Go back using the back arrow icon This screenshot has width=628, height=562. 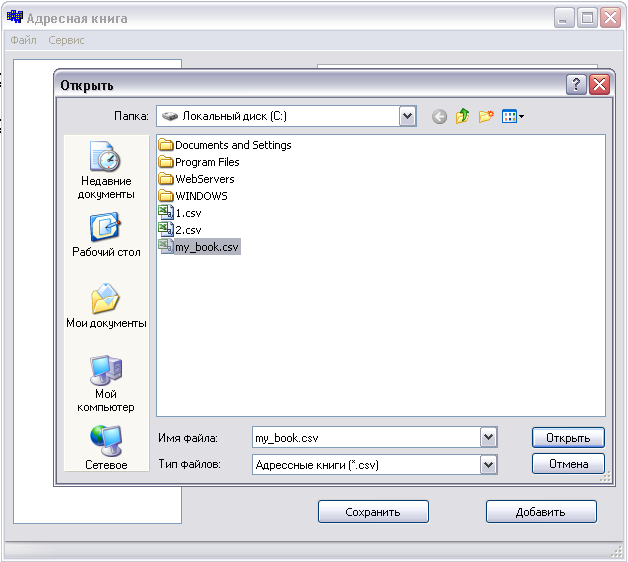[x=439, y=117]
